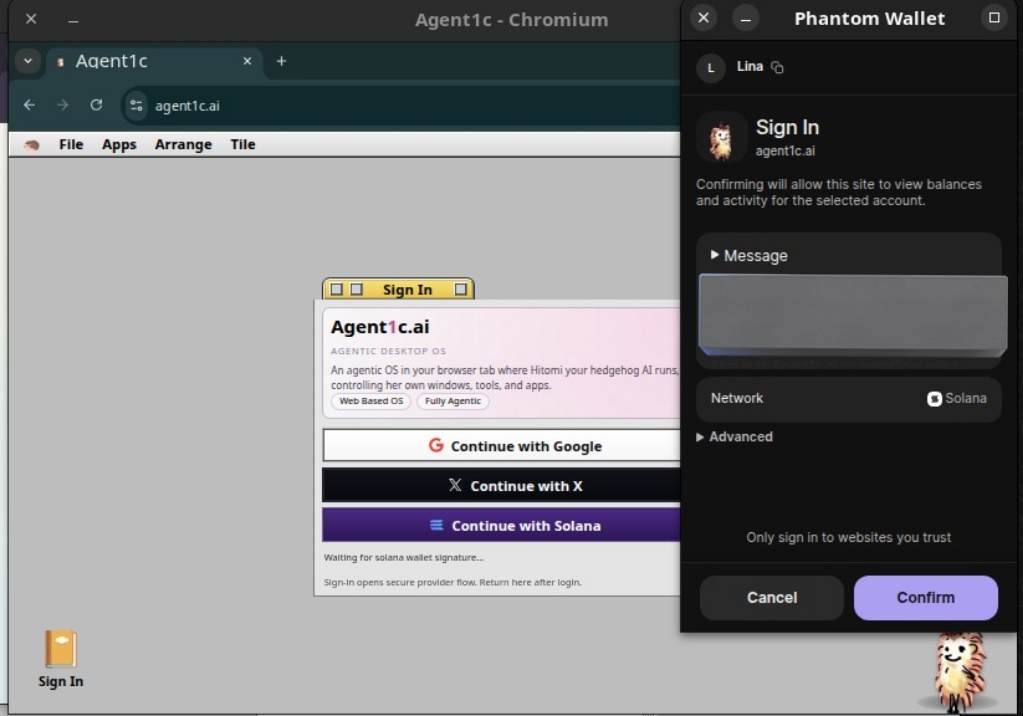
Task: Click the Solana network icon
Action: click(934, 398)
